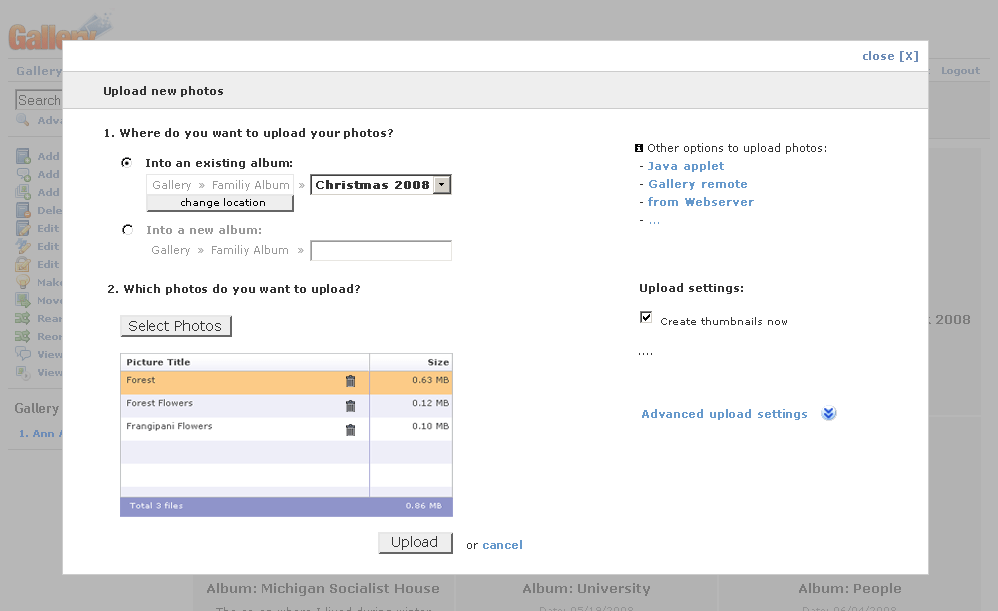Uncheck 'Create thumbnails now' checkbox
The width and height of the screenshot is (998, 611).
[646, 317]
